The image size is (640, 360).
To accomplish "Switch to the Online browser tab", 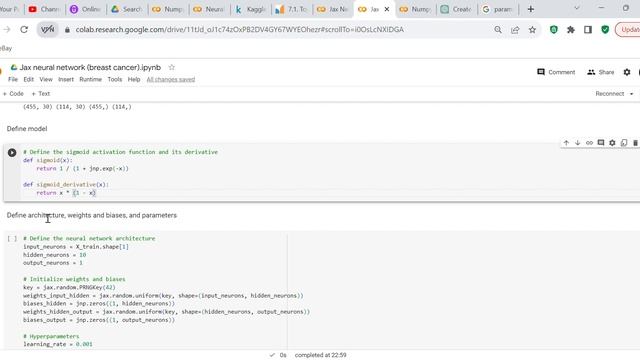I will pos(85,9).
